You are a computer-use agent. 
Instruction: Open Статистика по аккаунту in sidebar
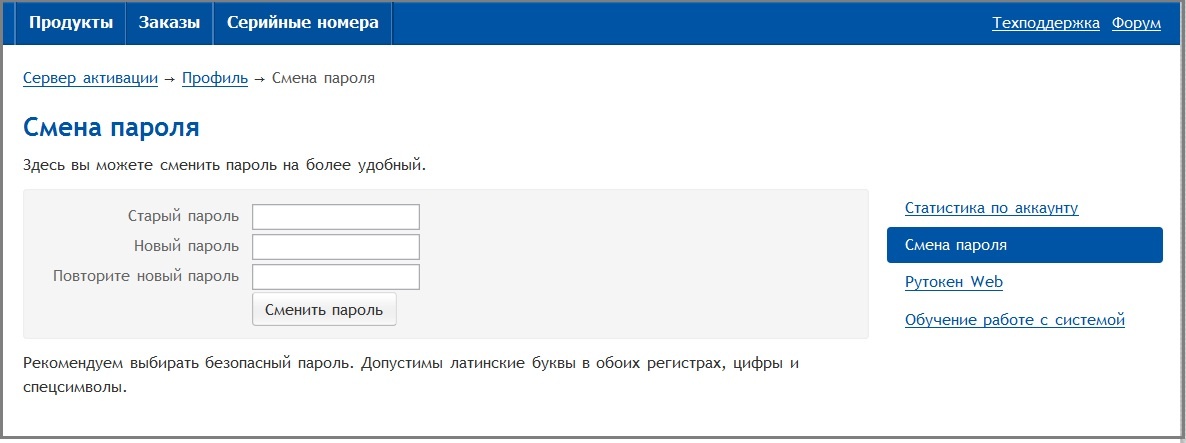pos(991,208)
